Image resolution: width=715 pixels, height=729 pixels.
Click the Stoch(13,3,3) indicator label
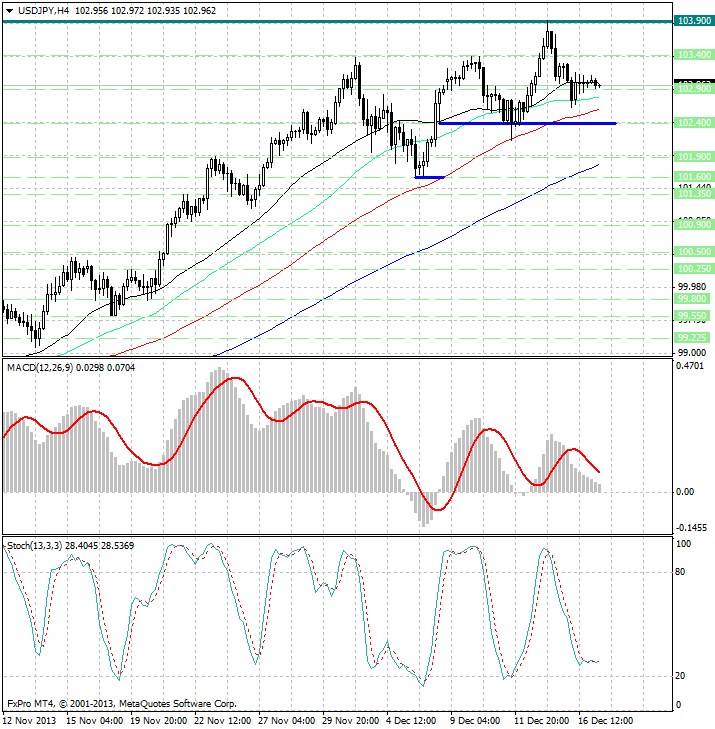click(x=34, y=545)
